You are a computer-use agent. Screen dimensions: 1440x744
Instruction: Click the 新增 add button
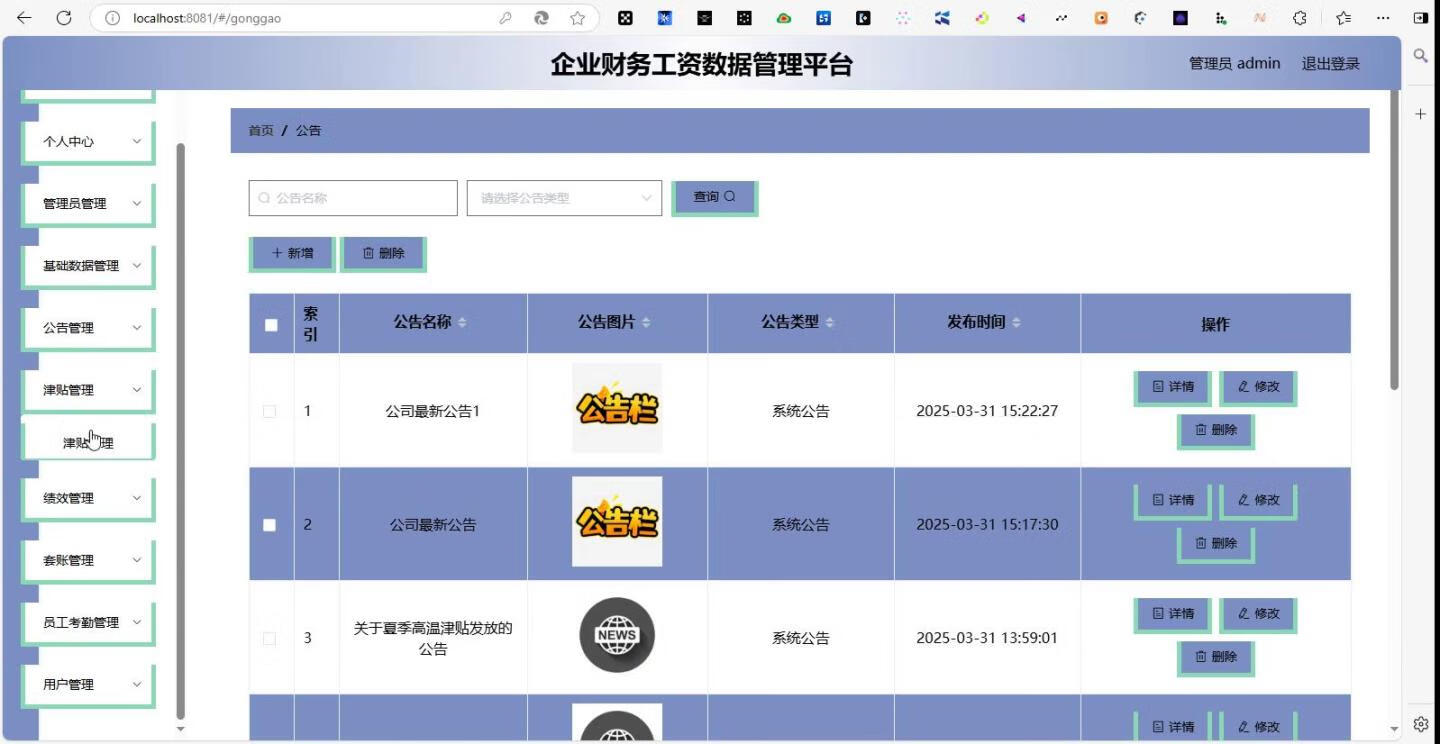click(292, 254)
